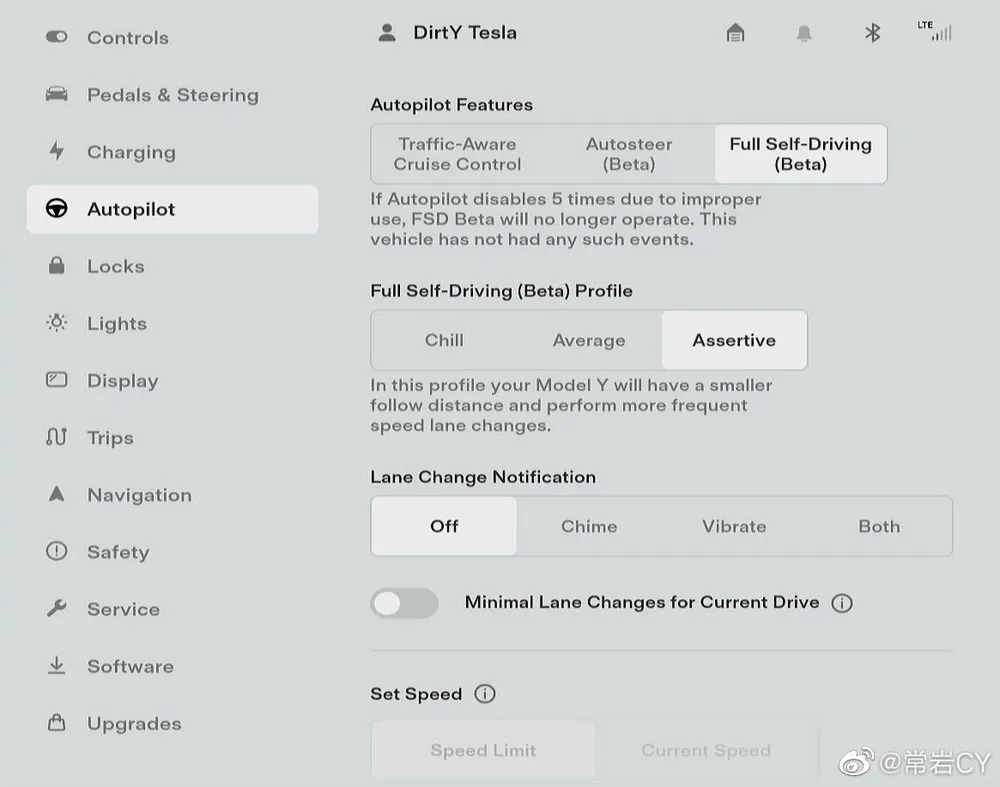Click the Navigation arrow icon

[x=57, y=494]
